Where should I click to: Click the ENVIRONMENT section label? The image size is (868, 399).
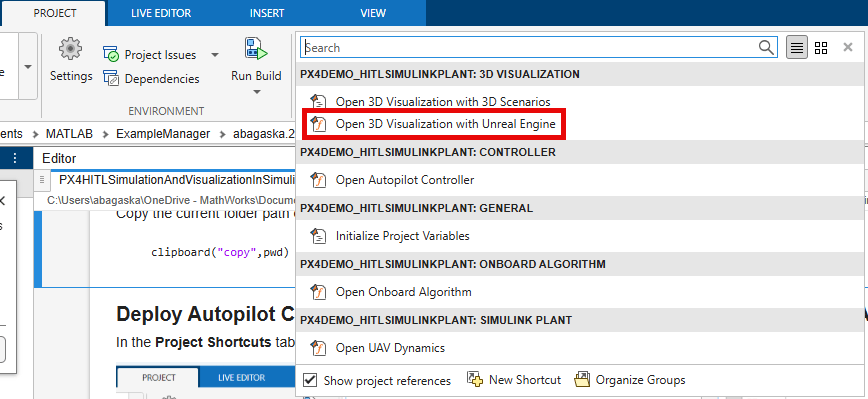pyautogui.click(x=166, y=111)
